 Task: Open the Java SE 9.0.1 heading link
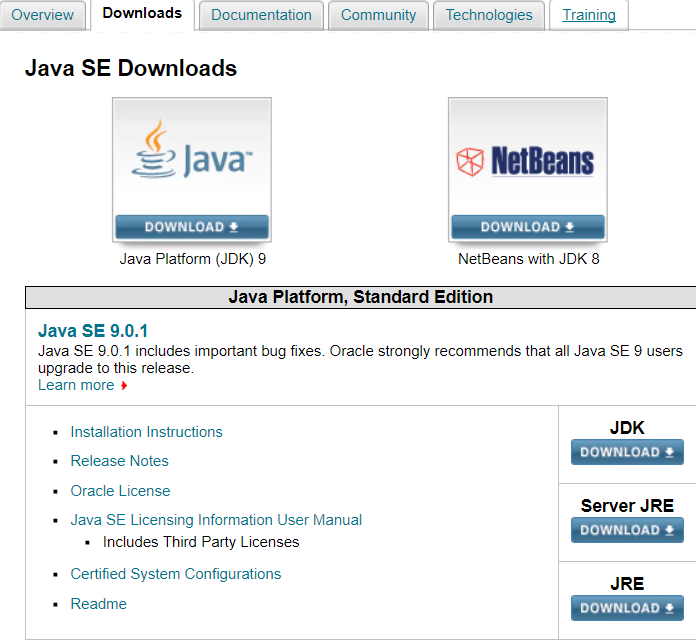[x=93, y=331]
